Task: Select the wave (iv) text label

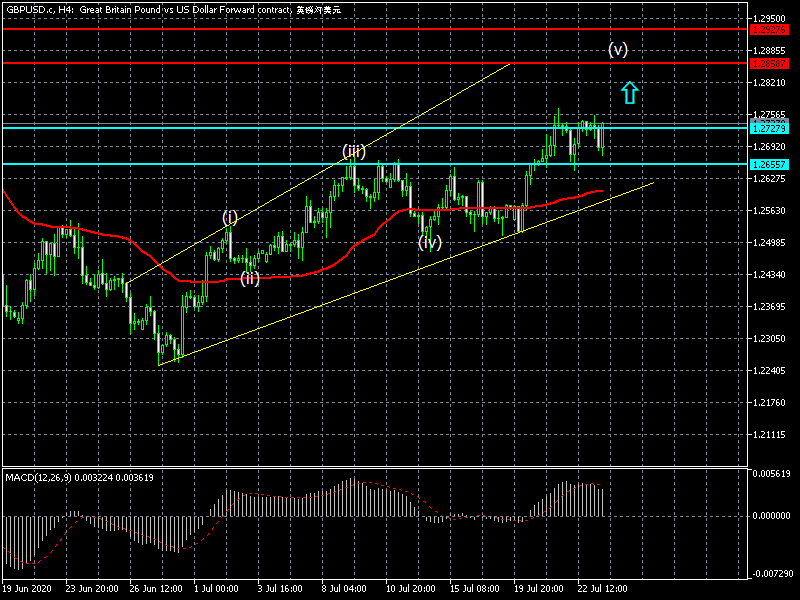Action: coord(430,241)
